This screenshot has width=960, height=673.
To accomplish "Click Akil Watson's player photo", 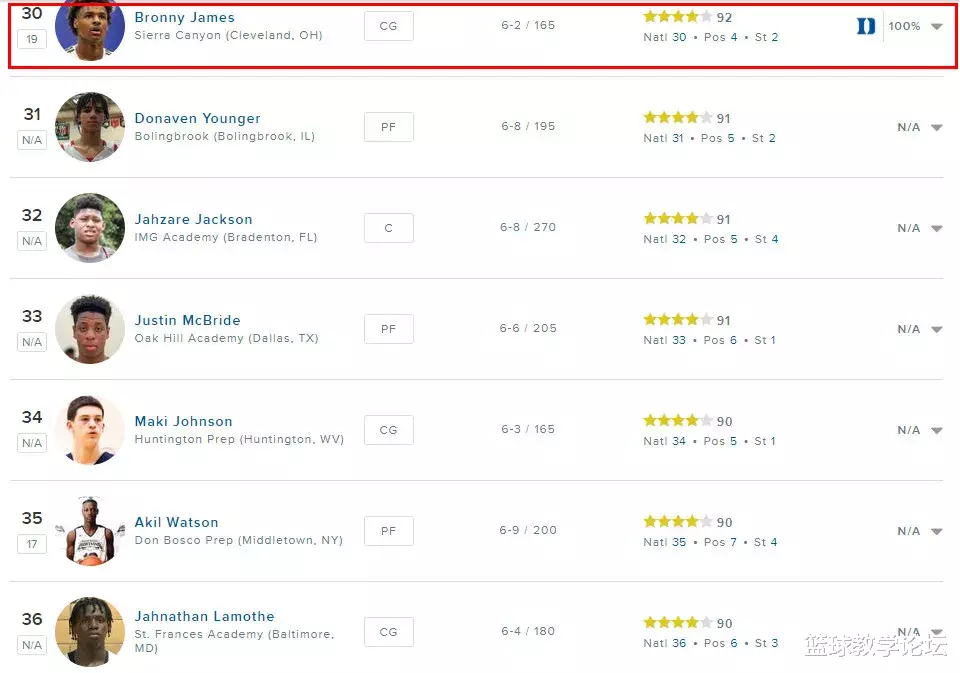I will tap(89, 530).
